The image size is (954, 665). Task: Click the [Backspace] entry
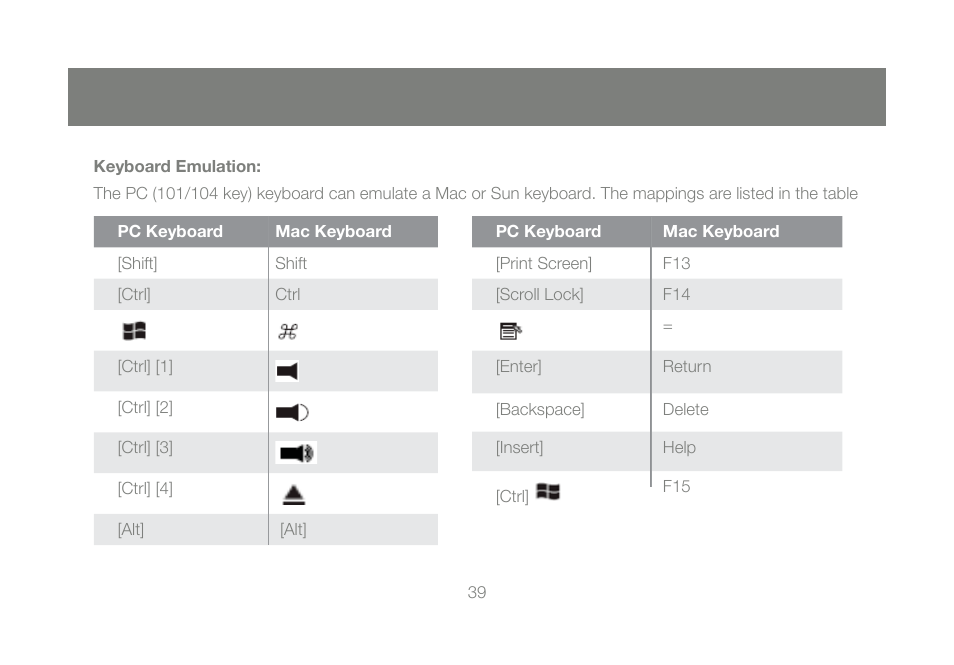tap(540, 409)
